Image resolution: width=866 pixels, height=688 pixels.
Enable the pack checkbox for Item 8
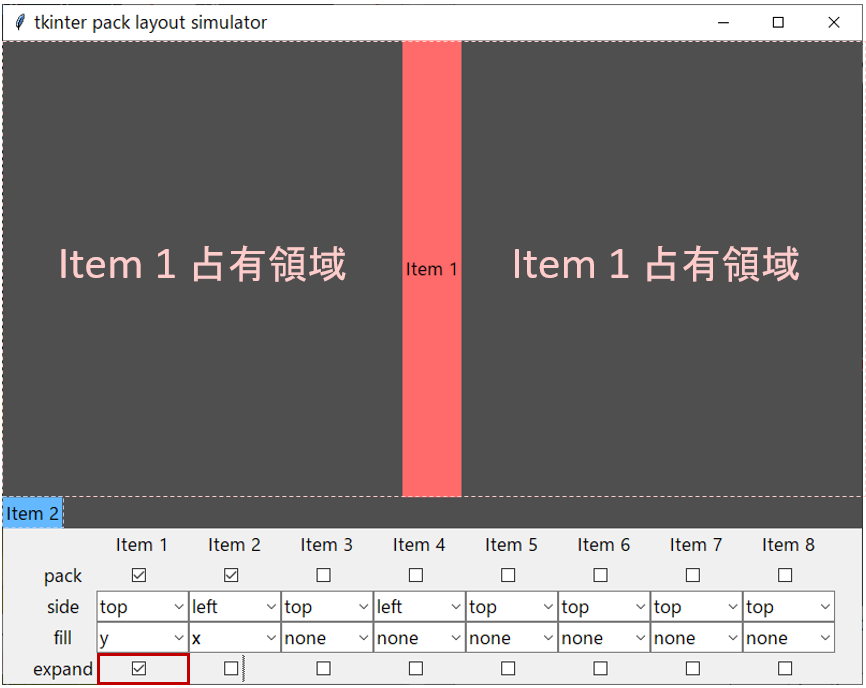785,575
